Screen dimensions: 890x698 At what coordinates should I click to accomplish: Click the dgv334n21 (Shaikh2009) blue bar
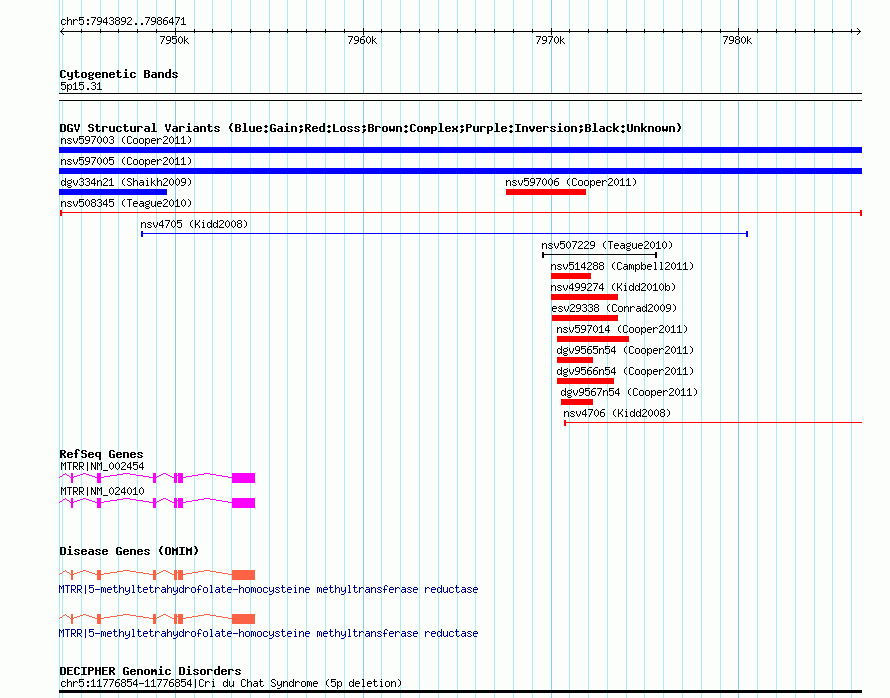tap(112, 192)
